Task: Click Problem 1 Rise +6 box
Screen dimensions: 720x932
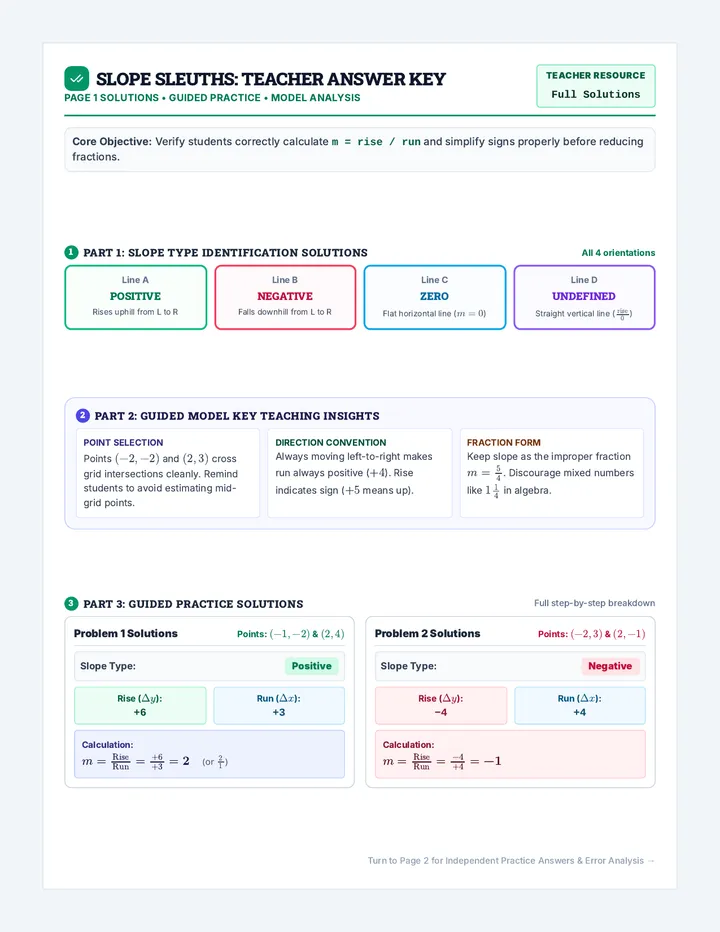Action: (140, 706)
